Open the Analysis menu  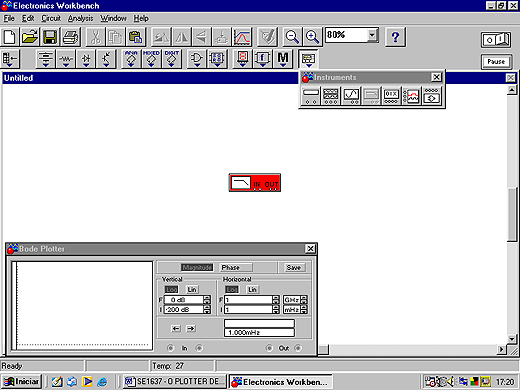81,18
